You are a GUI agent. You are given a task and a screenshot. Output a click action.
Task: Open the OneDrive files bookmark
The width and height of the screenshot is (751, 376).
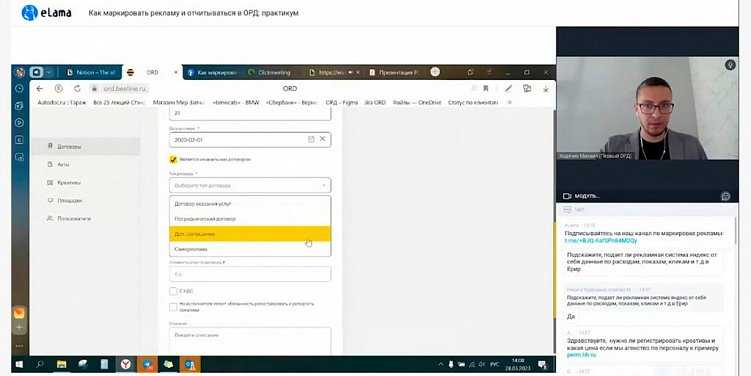pos(417,103)
